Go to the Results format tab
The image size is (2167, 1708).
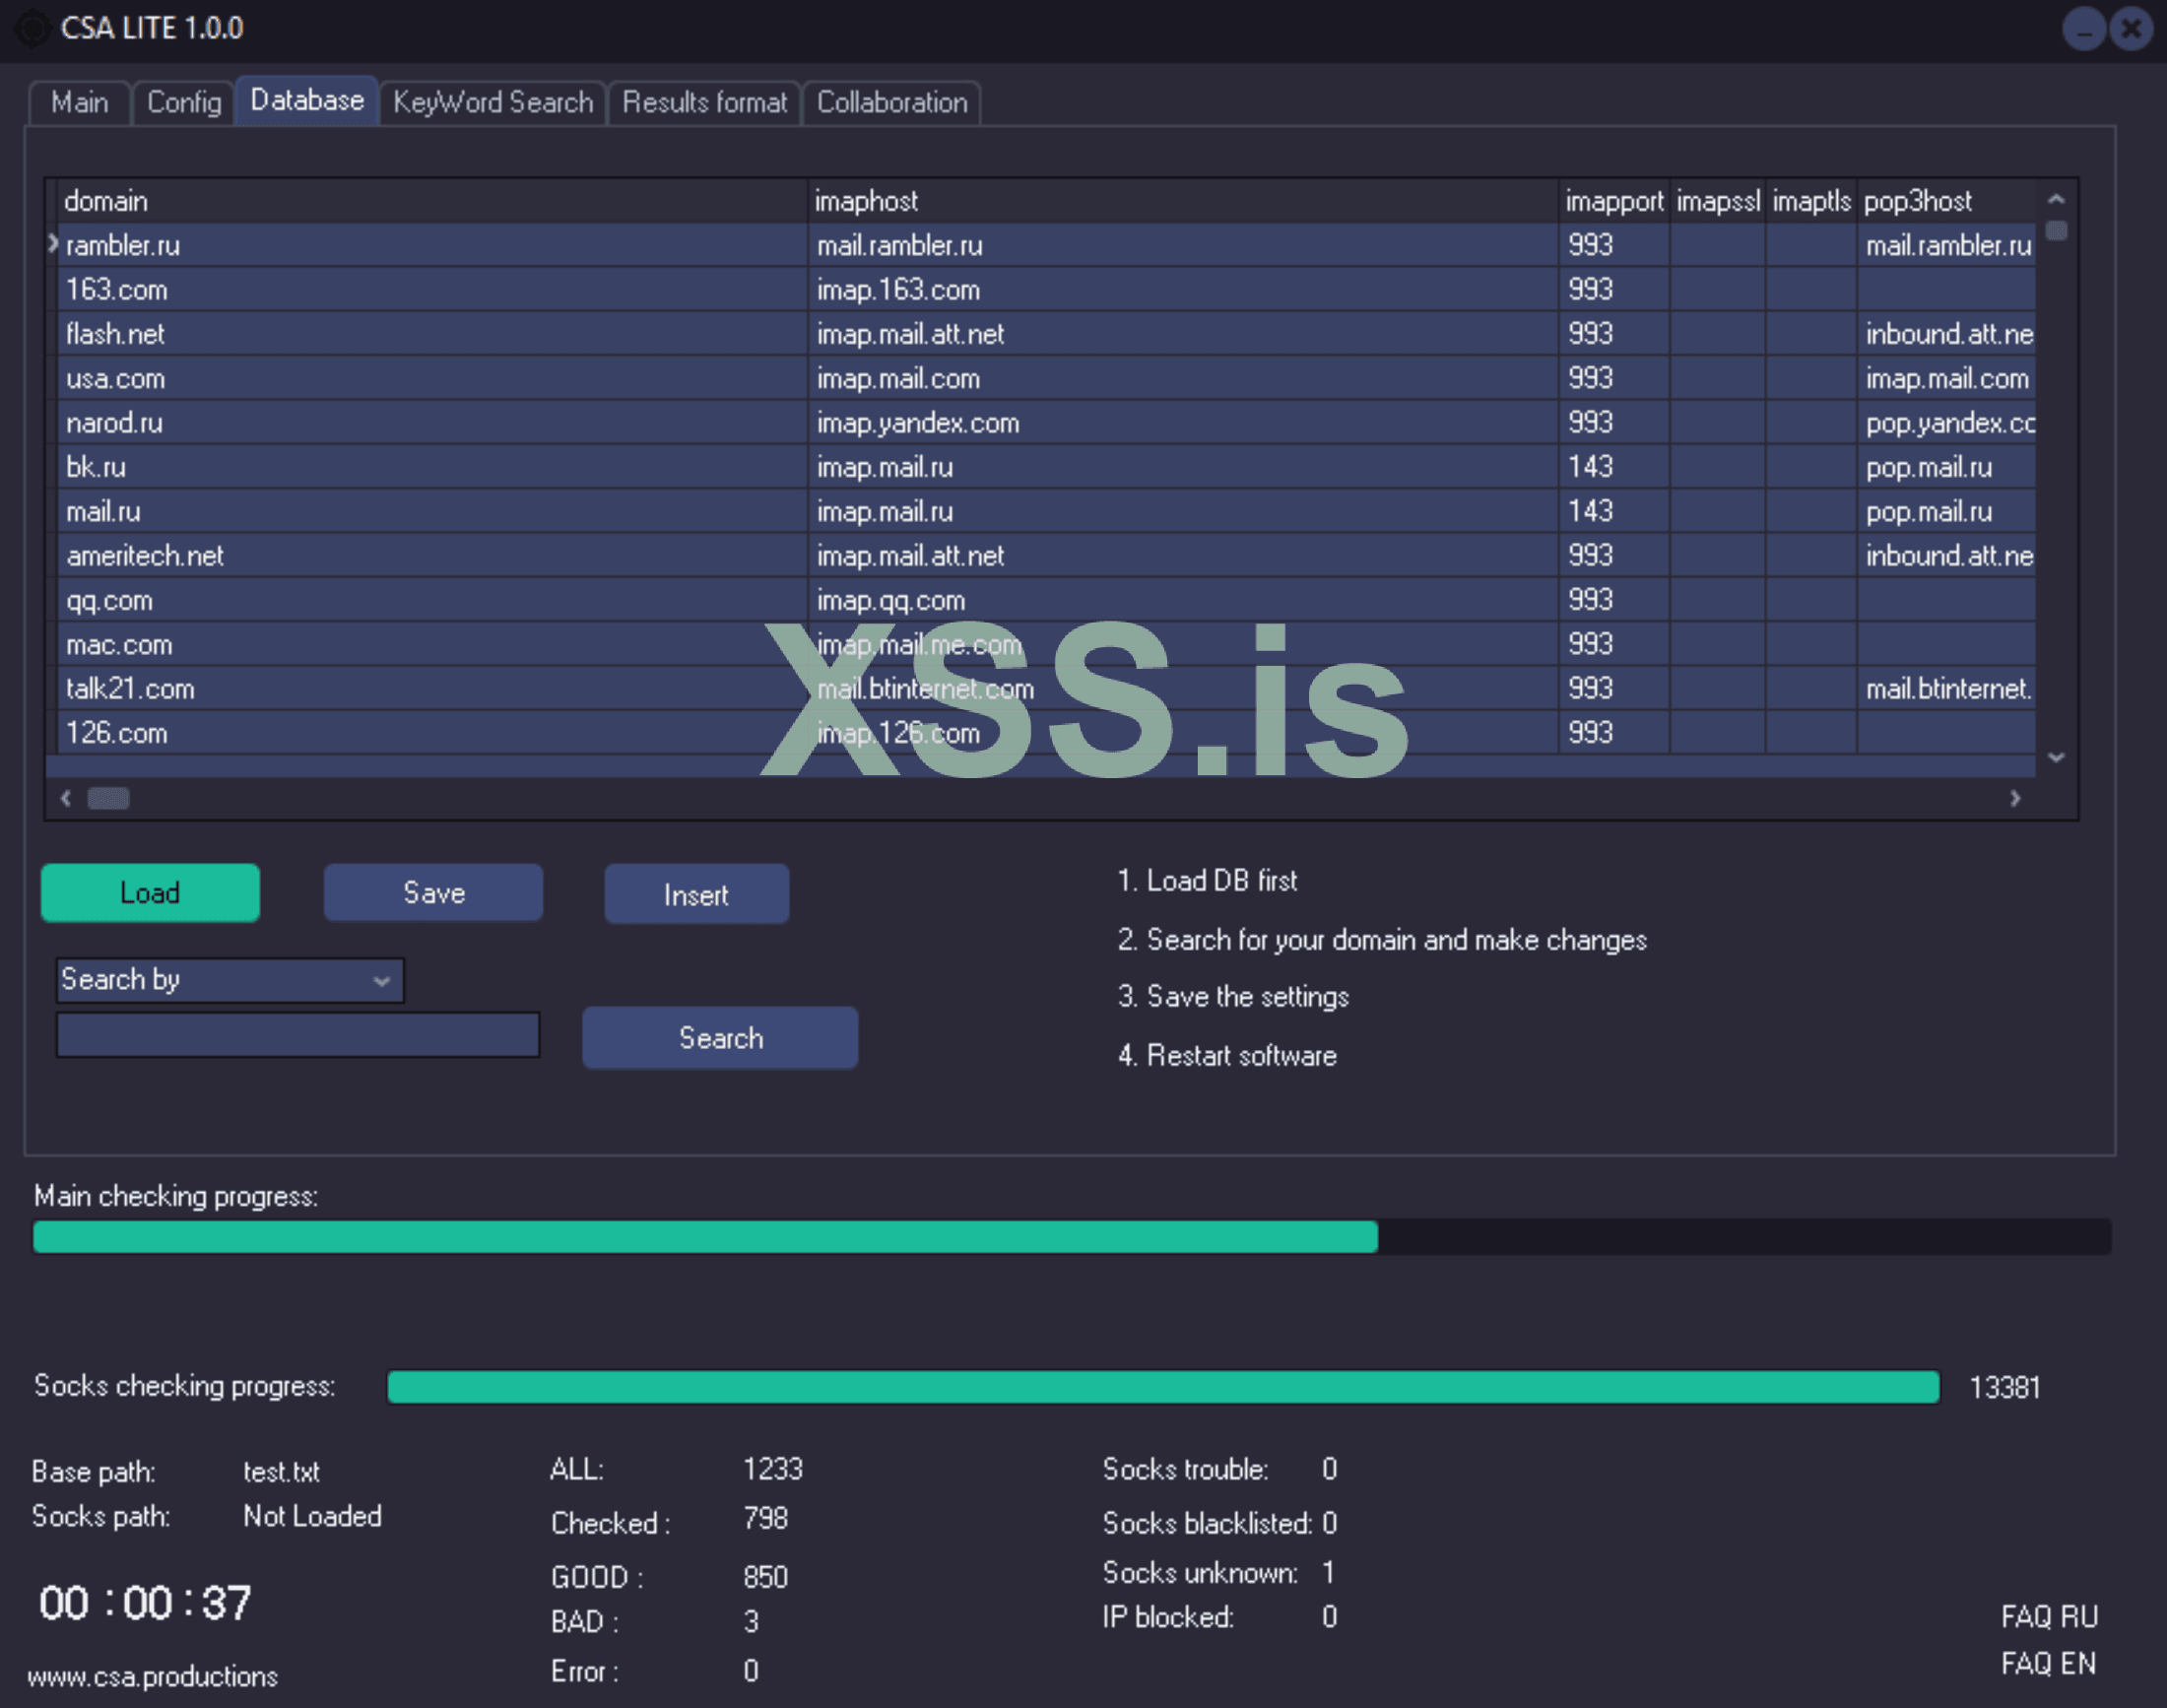click(x=704, y=102)
